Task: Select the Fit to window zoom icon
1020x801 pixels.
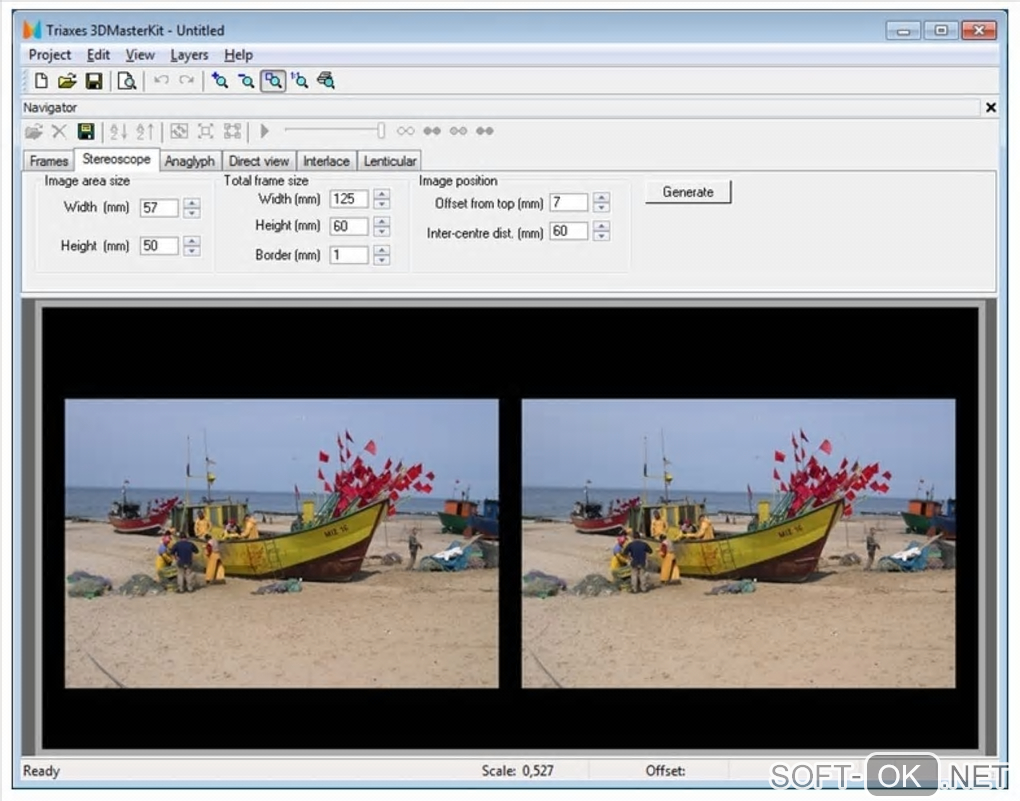Action: click(272, 81)
